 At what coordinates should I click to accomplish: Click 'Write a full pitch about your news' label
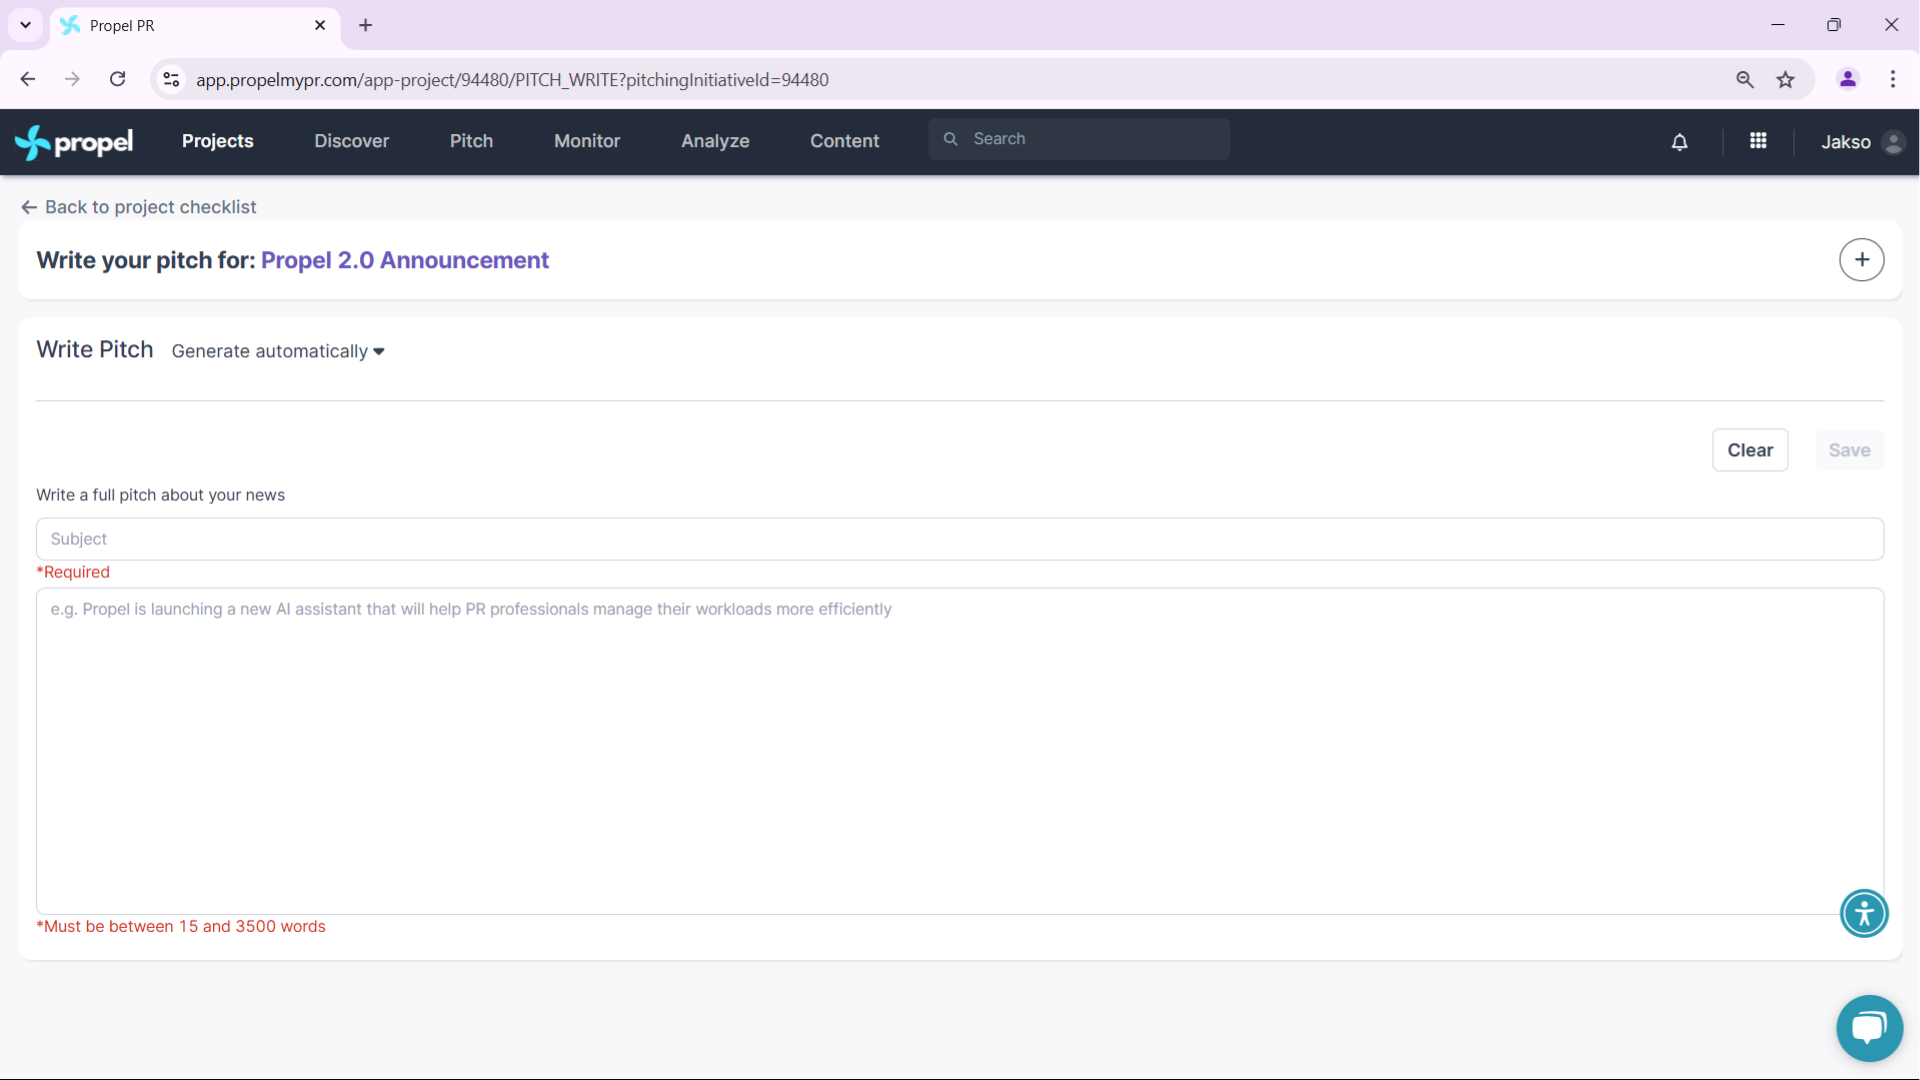pyautogui.click(x=161, y=495)
